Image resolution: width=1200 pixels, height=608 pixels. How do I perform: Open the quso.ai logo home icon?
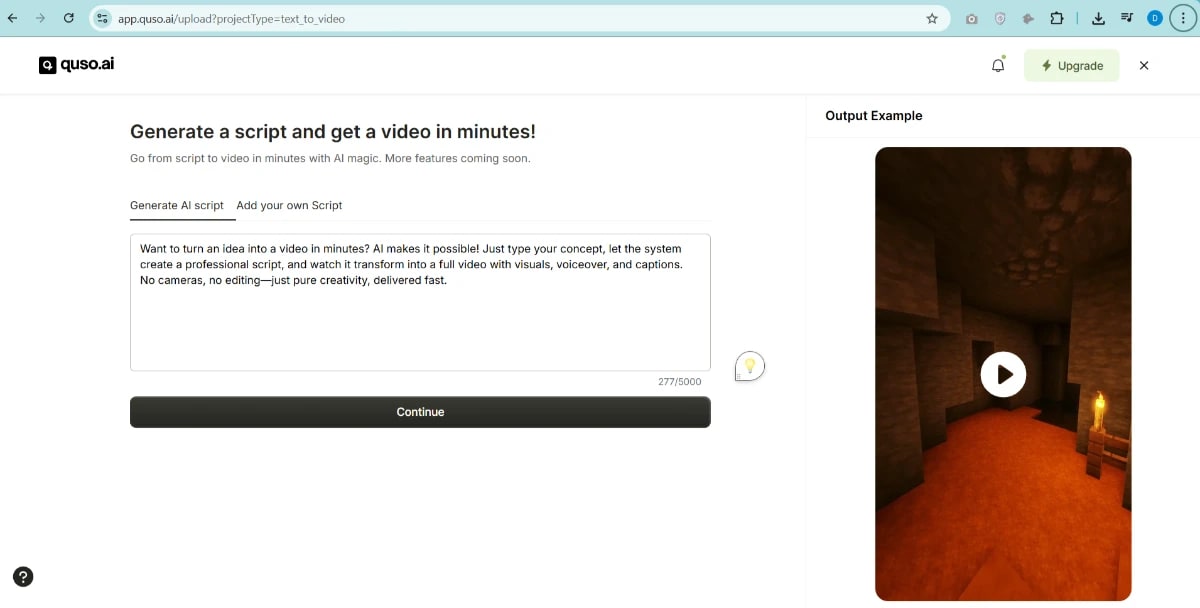46,64
